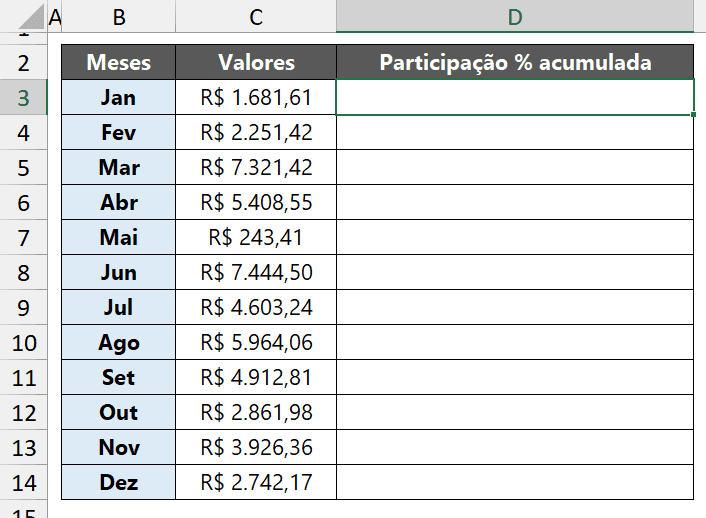Click empty column D cell in Fev row
706x518 pixels.
[515, 133]
